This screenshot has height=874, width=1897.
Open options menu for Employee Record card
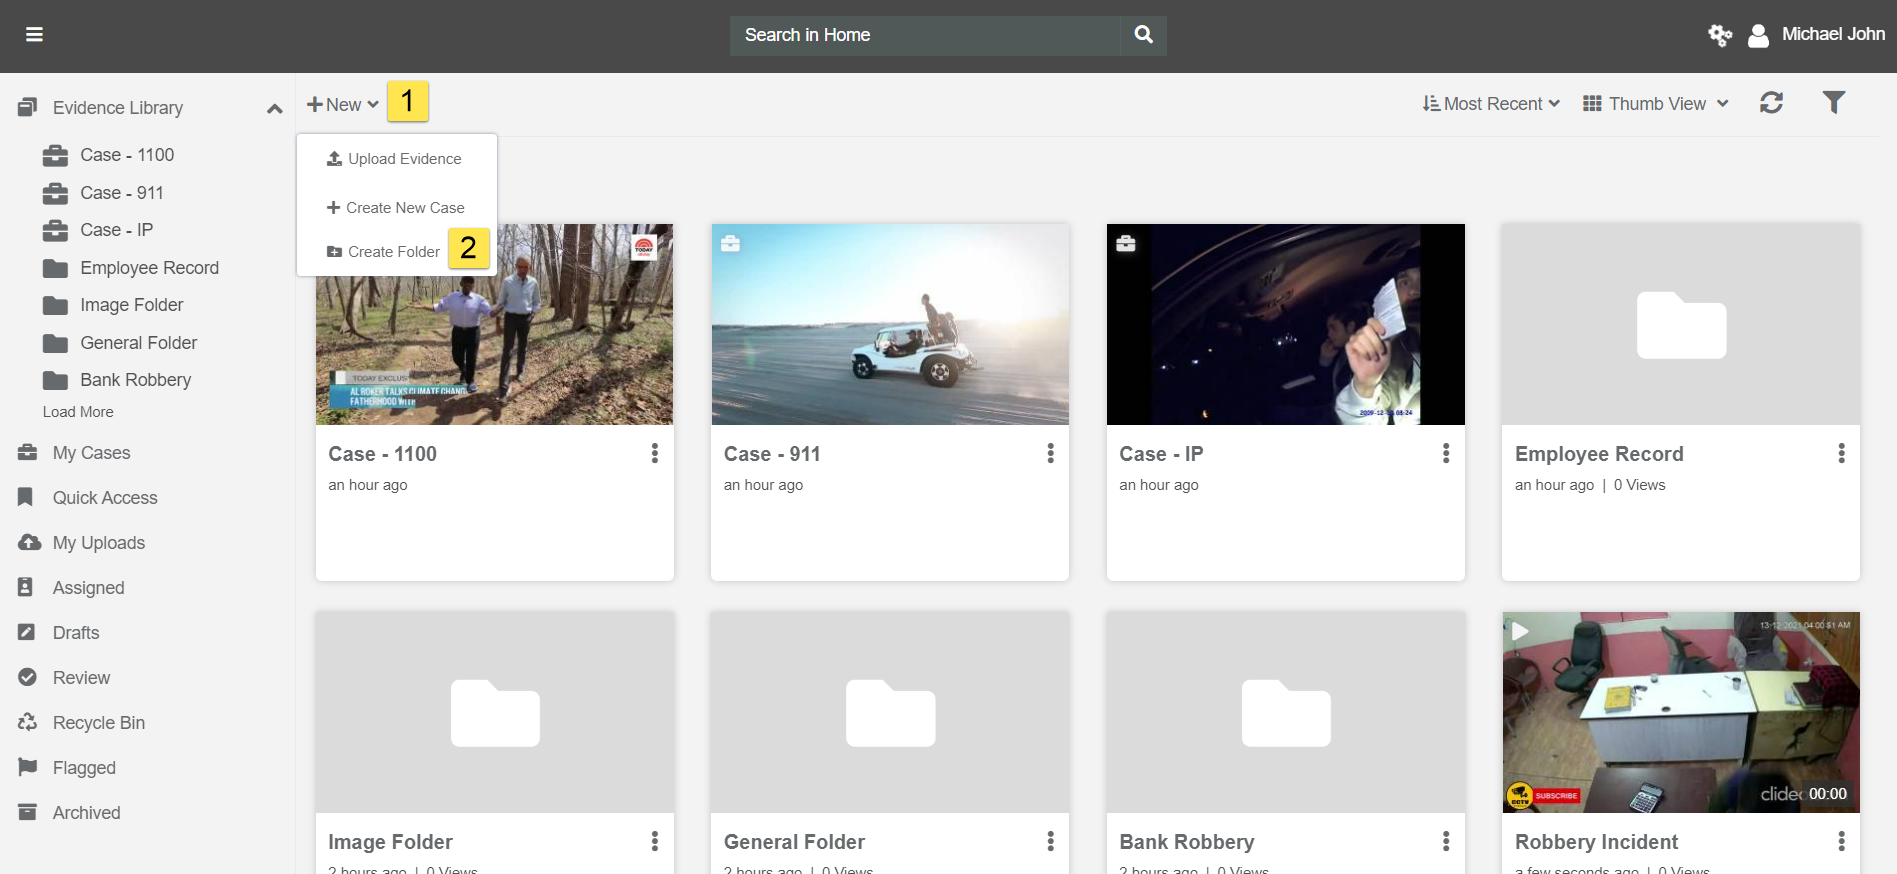point(1841,454)
